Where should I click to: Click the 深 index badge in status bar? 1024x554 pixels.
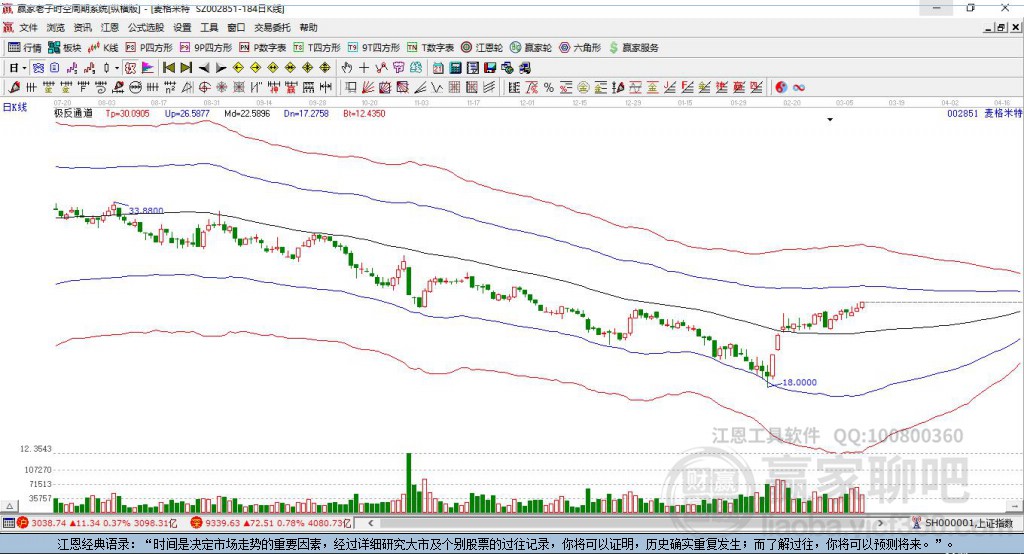click(197, 523)
